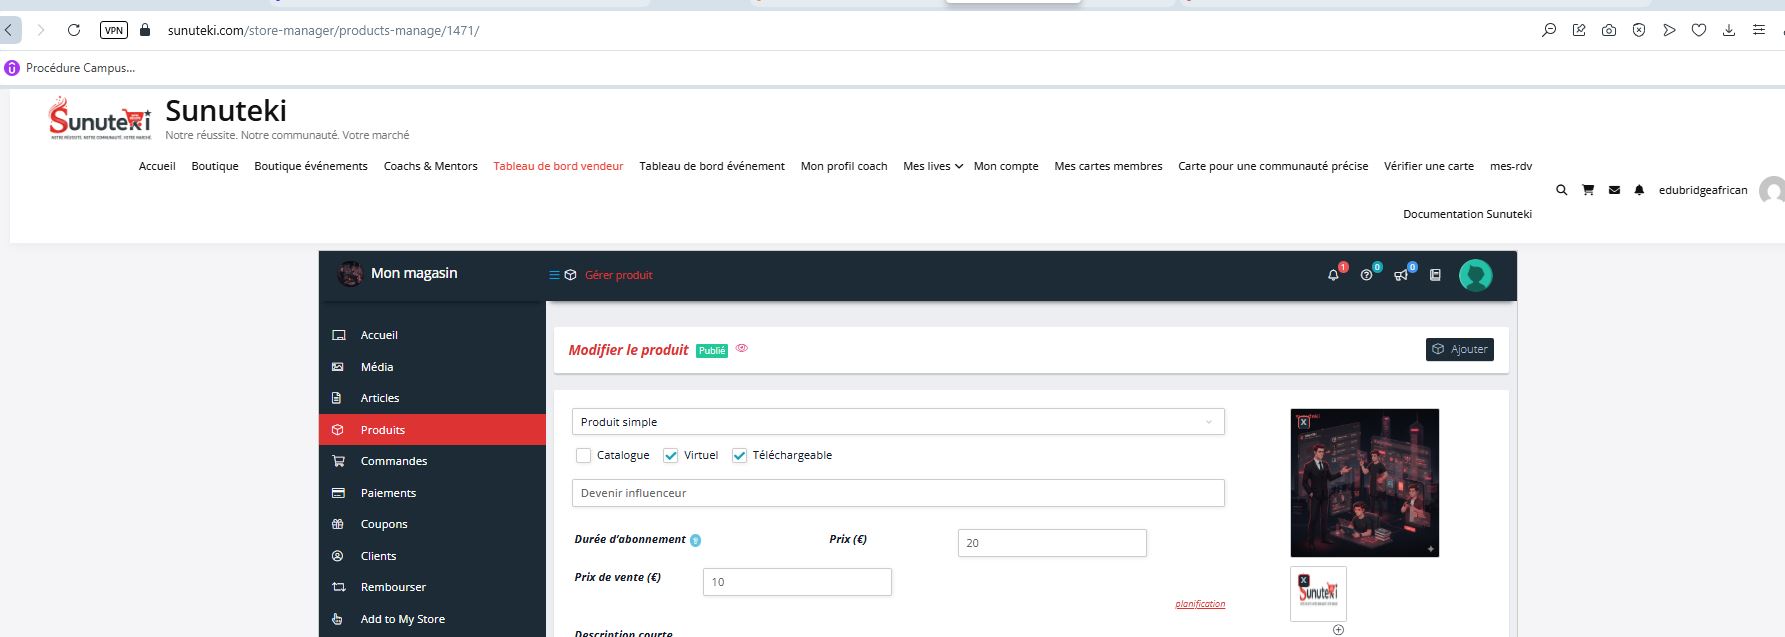Open the envelope messages icon
This screenshot has width=1785, height=637.
[x=1614, y=190]
